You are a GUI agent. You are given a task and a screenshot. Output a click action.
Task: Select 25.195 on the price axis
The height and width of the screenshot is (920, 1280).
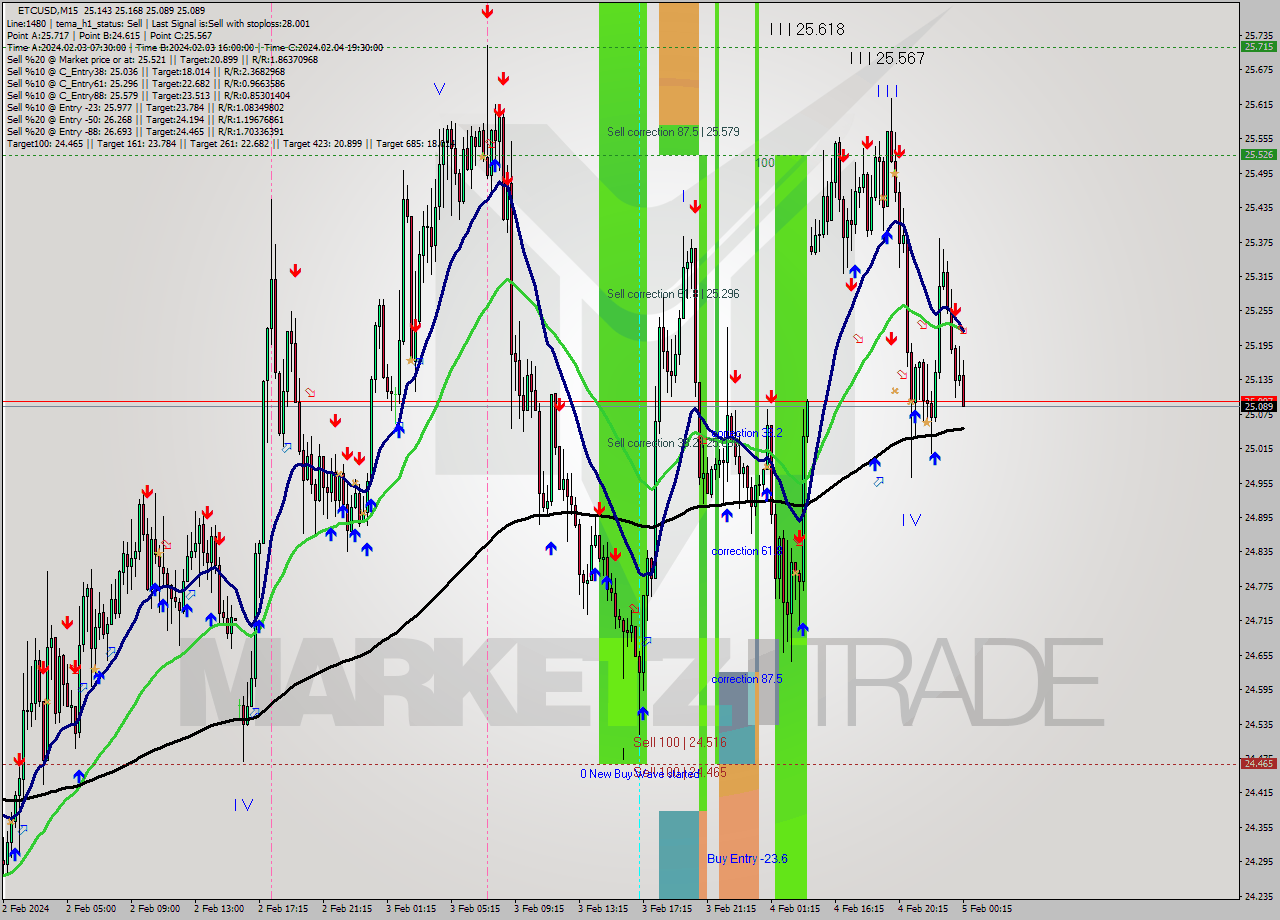1259,346
